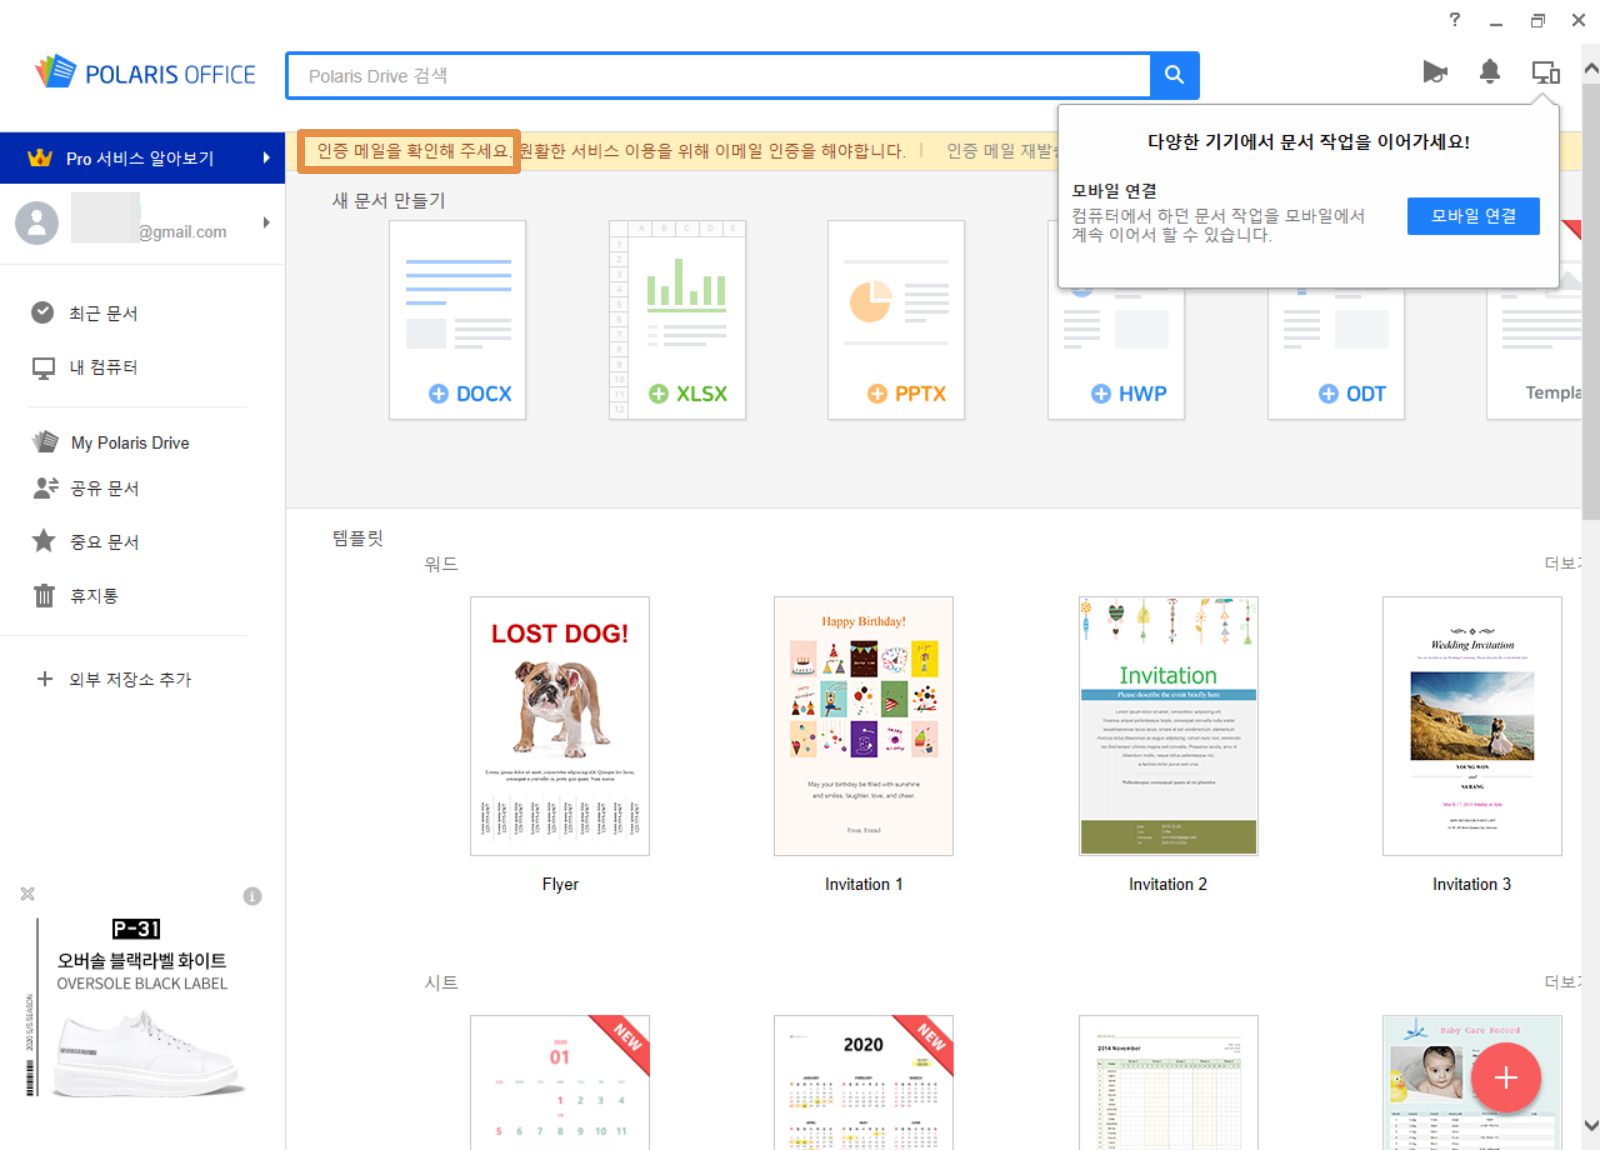The image size is (1600, 1150).
Task: Create a new XLSX spreadsheet
Action: [x=677, y=320]
